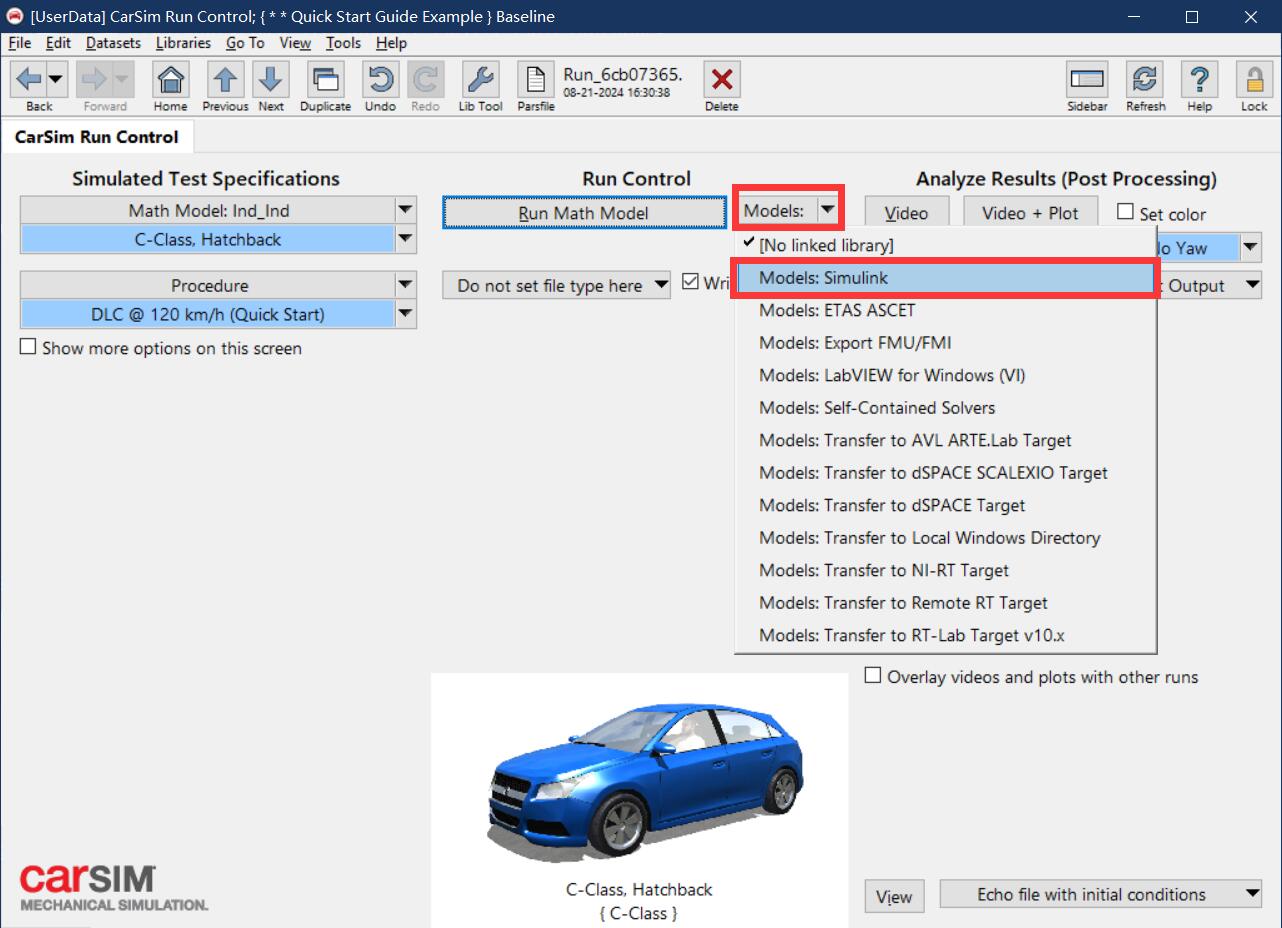Click the red Delete X icon

(721, 79)
